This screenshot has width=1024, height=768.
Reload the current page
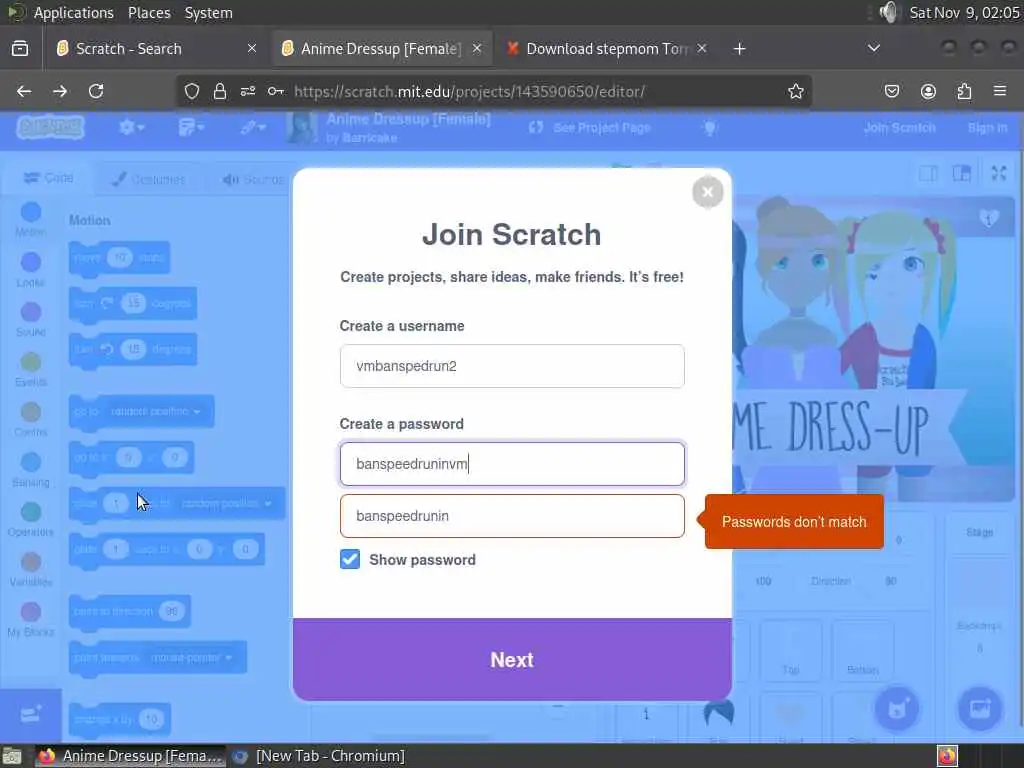[96, 91]
